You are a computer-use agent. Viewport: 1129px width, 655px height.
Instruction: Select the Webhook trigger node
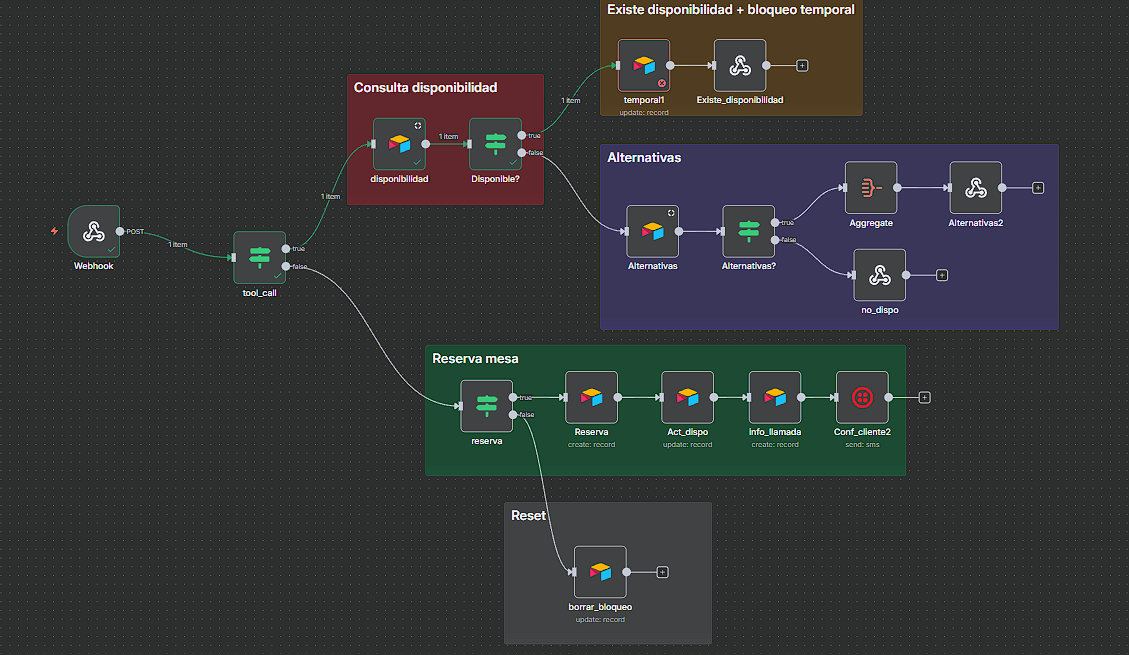pyautogui.click(x=93, y=232)
